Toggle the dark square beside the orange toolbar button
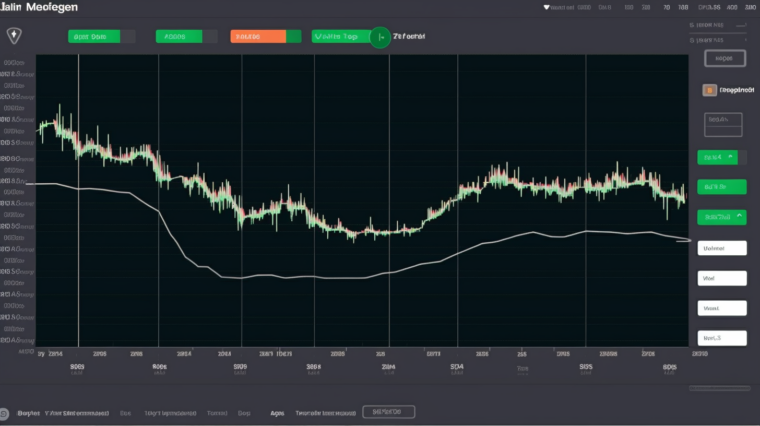The width and height of the screenshot is (760, 426). [x=294, y=36]
